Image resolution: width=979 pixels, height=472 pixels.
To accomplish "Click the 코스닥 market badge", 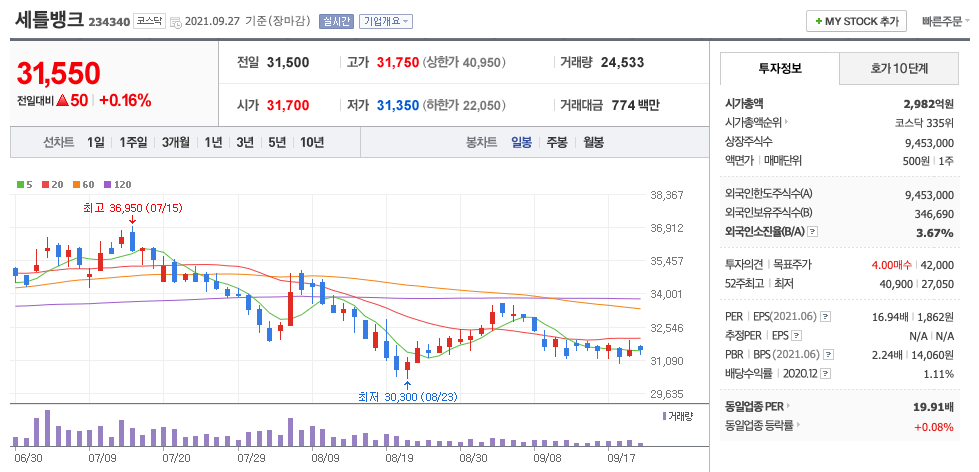I will (149, 21).
